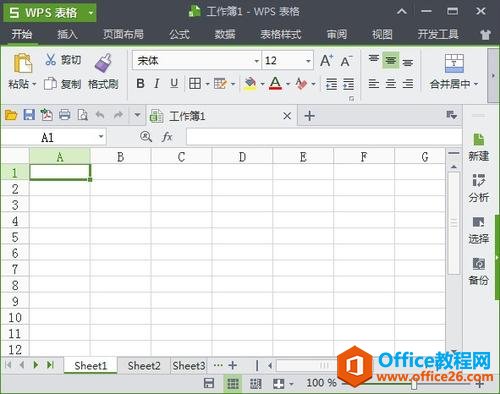Open the 插入 (Insert) tab
500x394 pixels.
click(x=67, y=34)
